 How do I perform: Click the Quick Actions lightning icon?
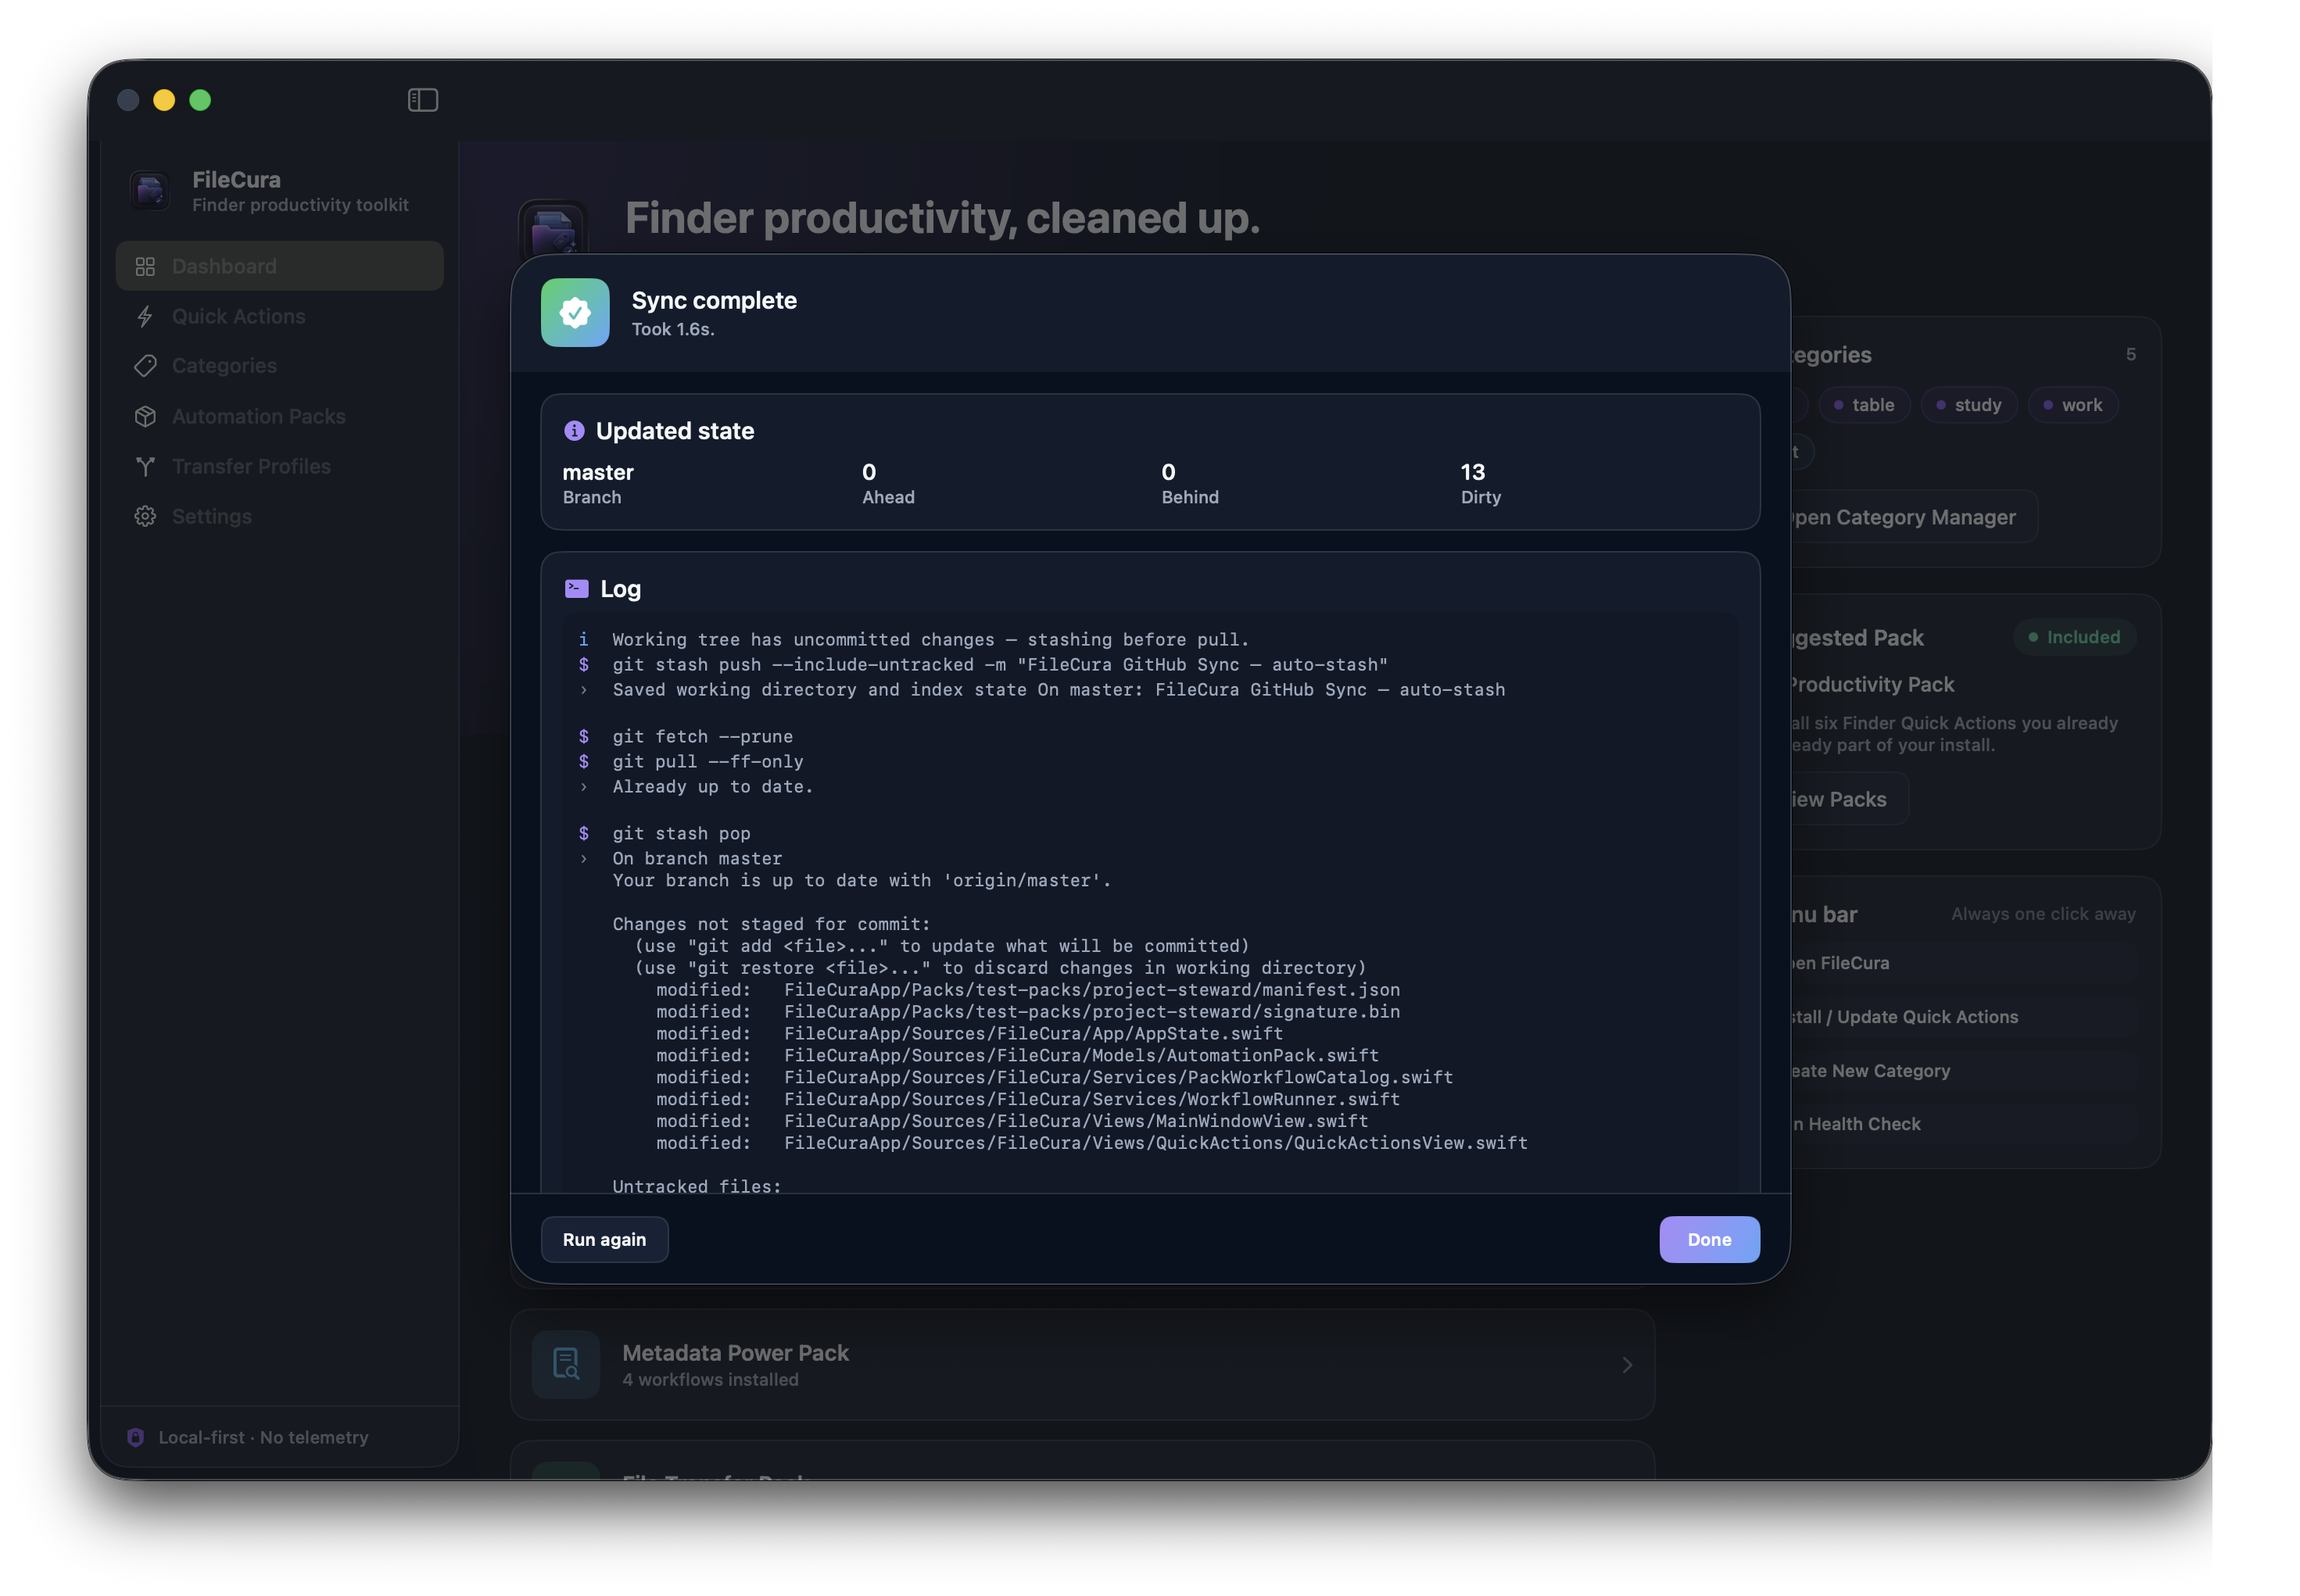coord(145,316)
